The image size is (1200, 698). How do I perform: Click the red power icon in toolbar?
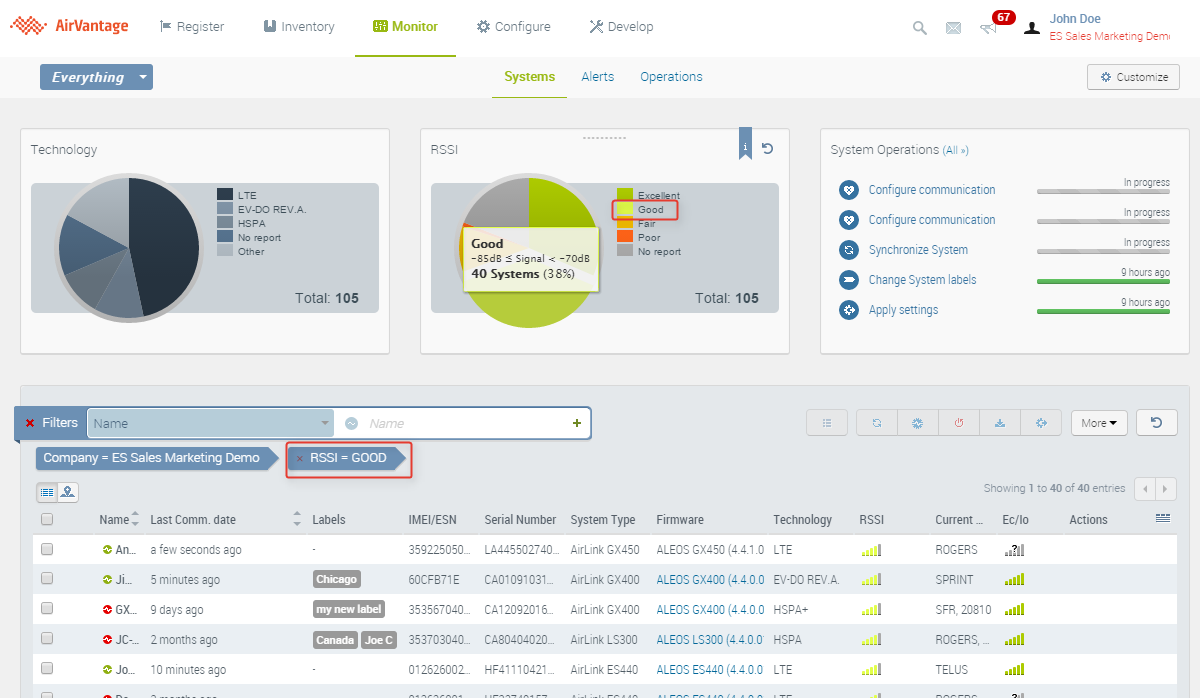958,423
